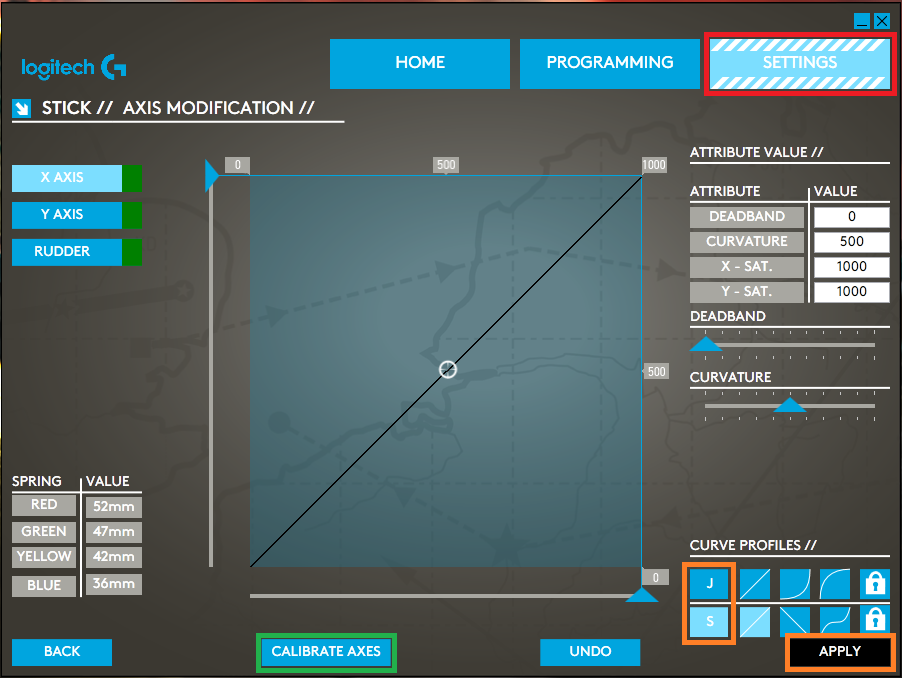The width and height of the screenshot is (902, 678).
Task: Click the UNDO button
Action: click(590, 652)
